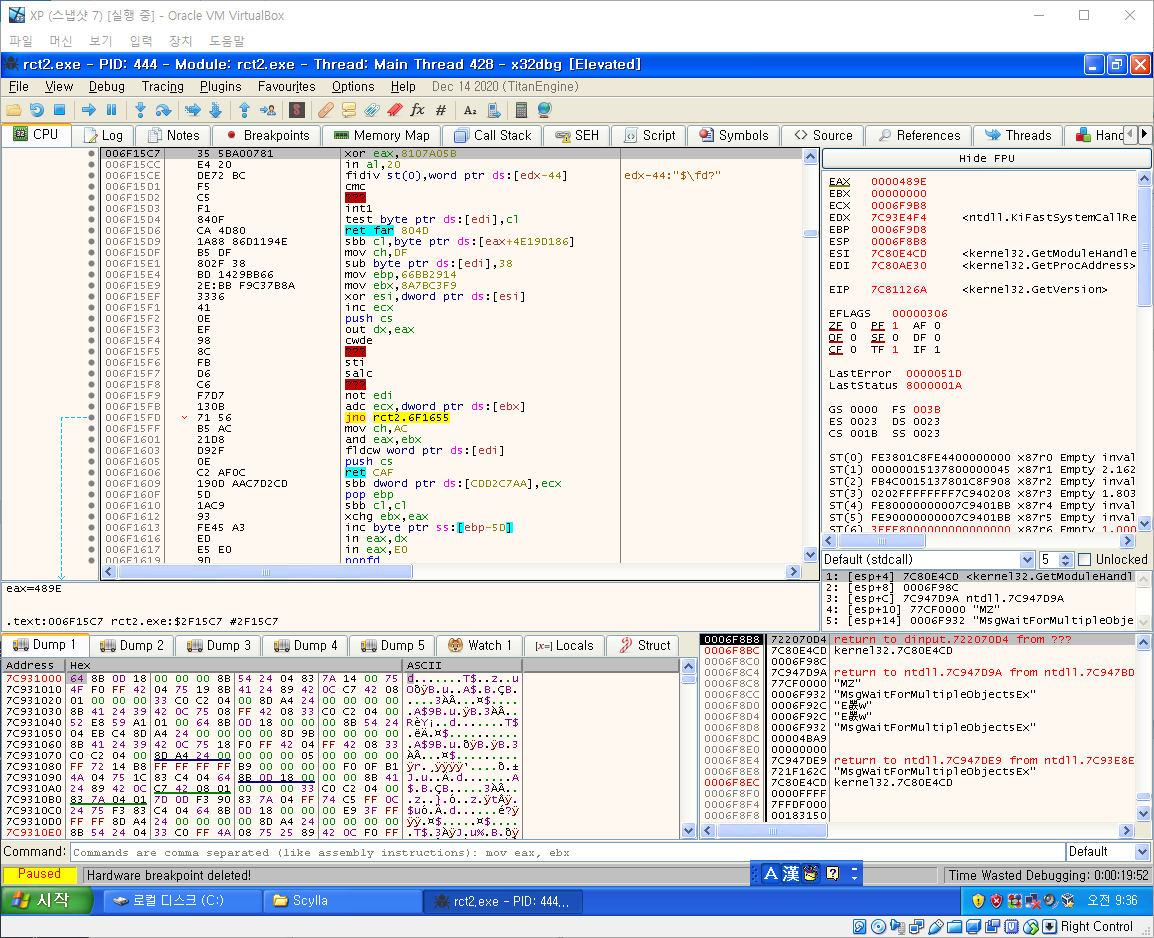
Task: Click the IME help question-mark icon
Action: pos(832,873)
